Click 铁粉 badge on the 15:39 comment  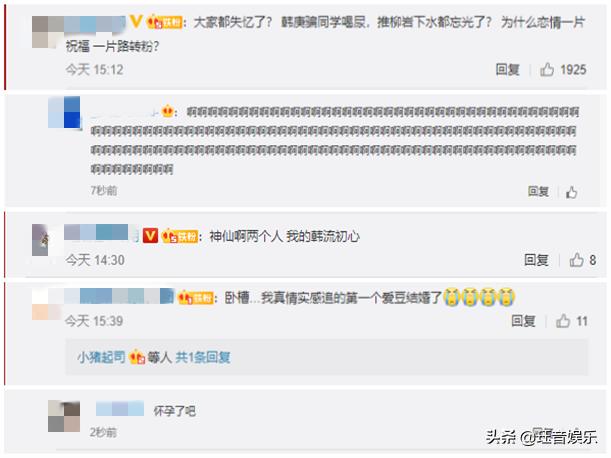point(196,298)
